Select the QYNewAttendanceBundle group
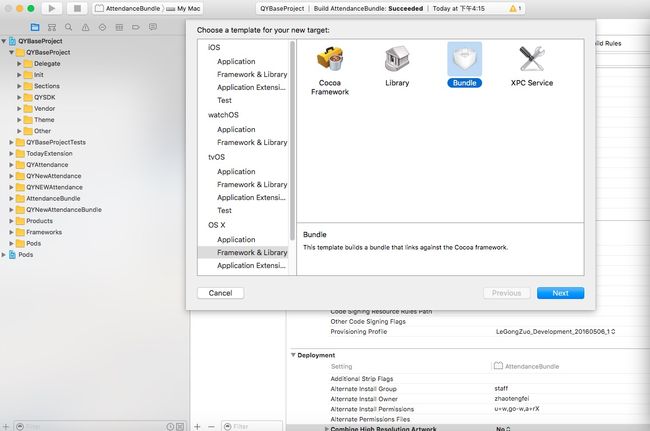The width and height of the screenshot is (650, 431). (64, 210)
